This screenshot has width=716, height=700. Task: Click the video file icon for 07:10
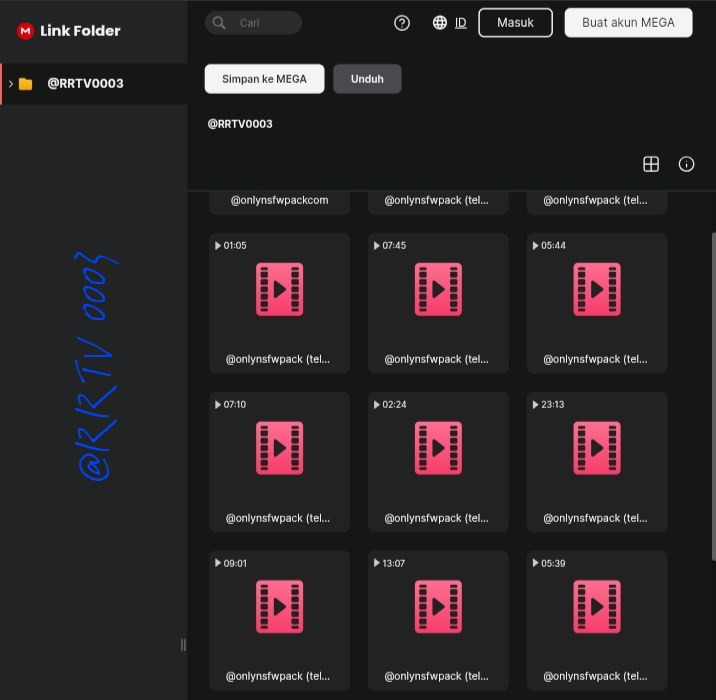[279, 448]
